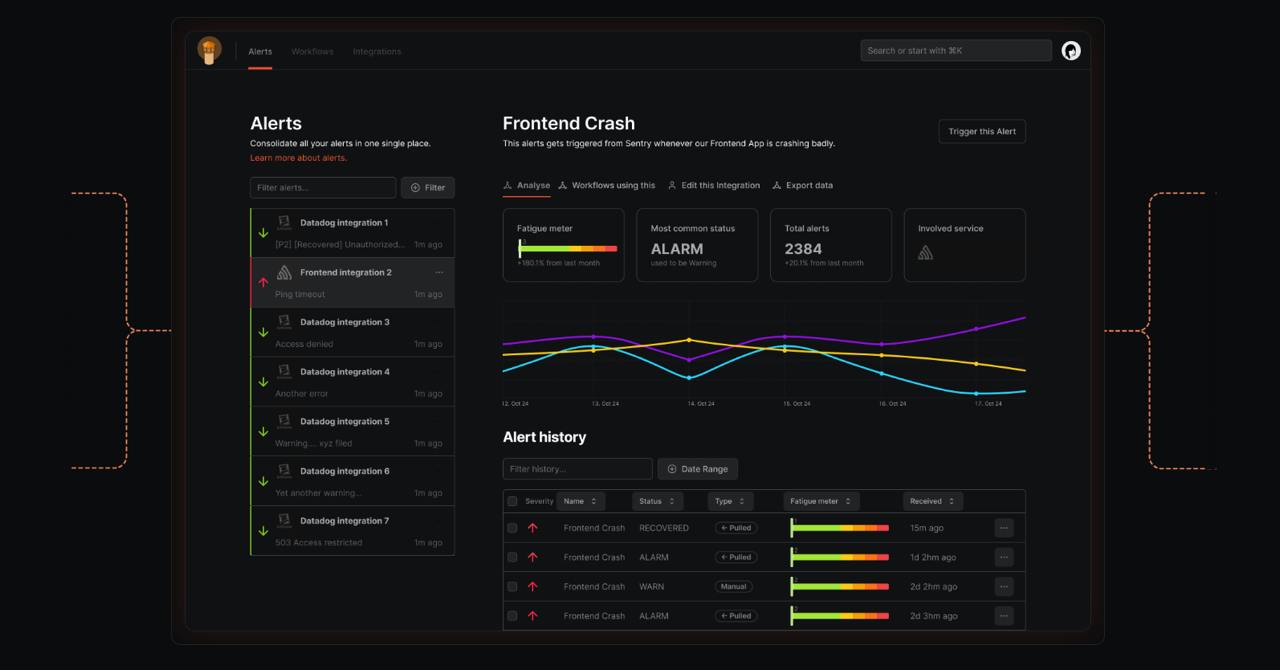Click the green down arrow on Datadog integration 4
Screen dimensions: 1280x670
(x=263, y=382)
